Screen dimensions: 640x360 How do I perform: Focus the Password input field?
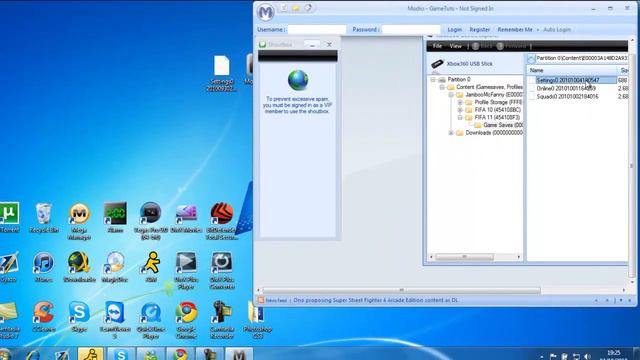click(411, 29)
